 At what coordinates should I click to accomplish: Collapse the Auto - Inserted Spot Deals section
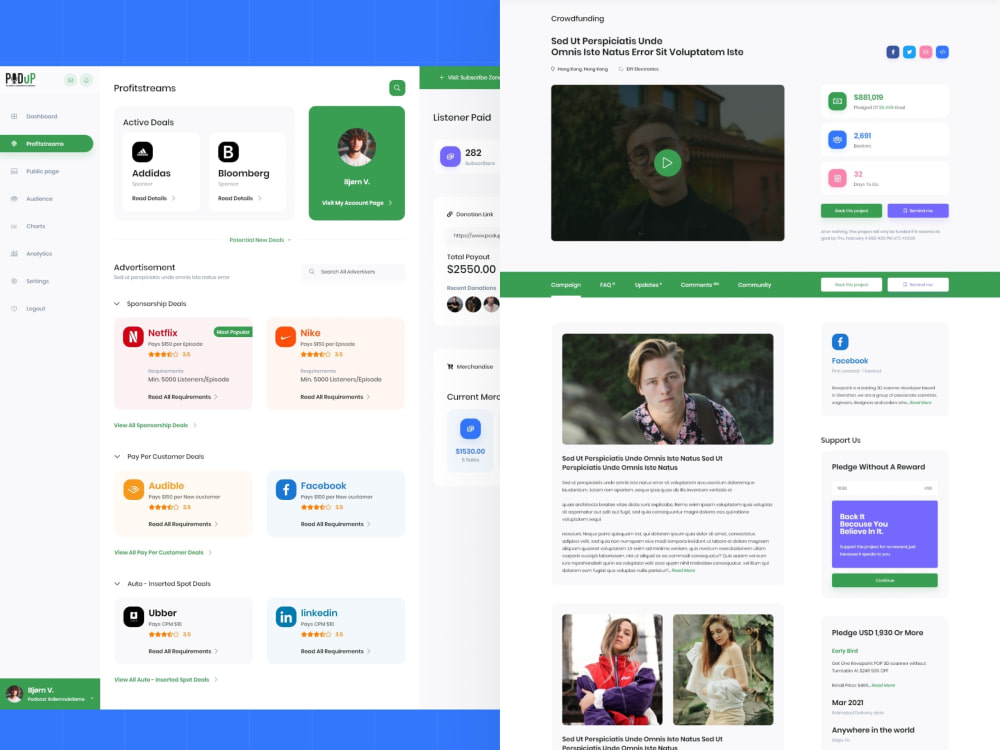tap(117, 584)
